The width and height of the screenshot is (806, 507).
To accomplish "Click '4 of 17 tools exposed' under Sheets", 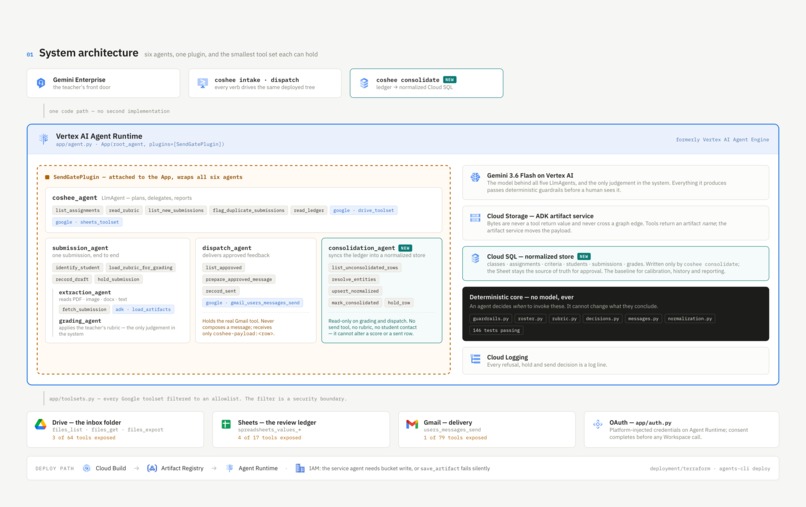I will coord(269,438).
